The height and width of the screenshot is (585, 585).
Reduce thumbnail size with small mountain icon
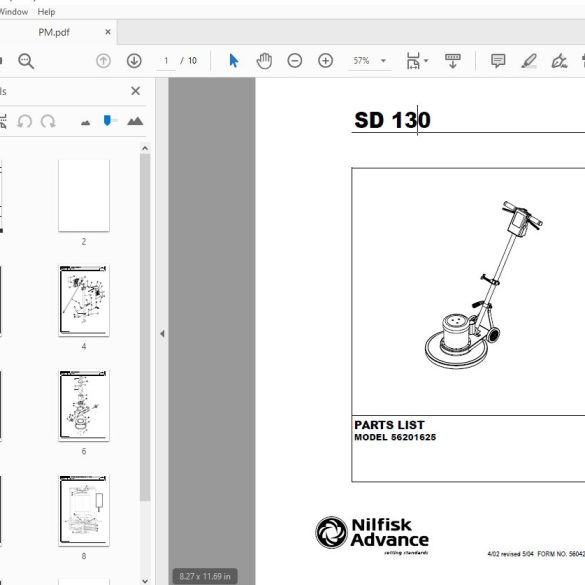click(85, 122)
